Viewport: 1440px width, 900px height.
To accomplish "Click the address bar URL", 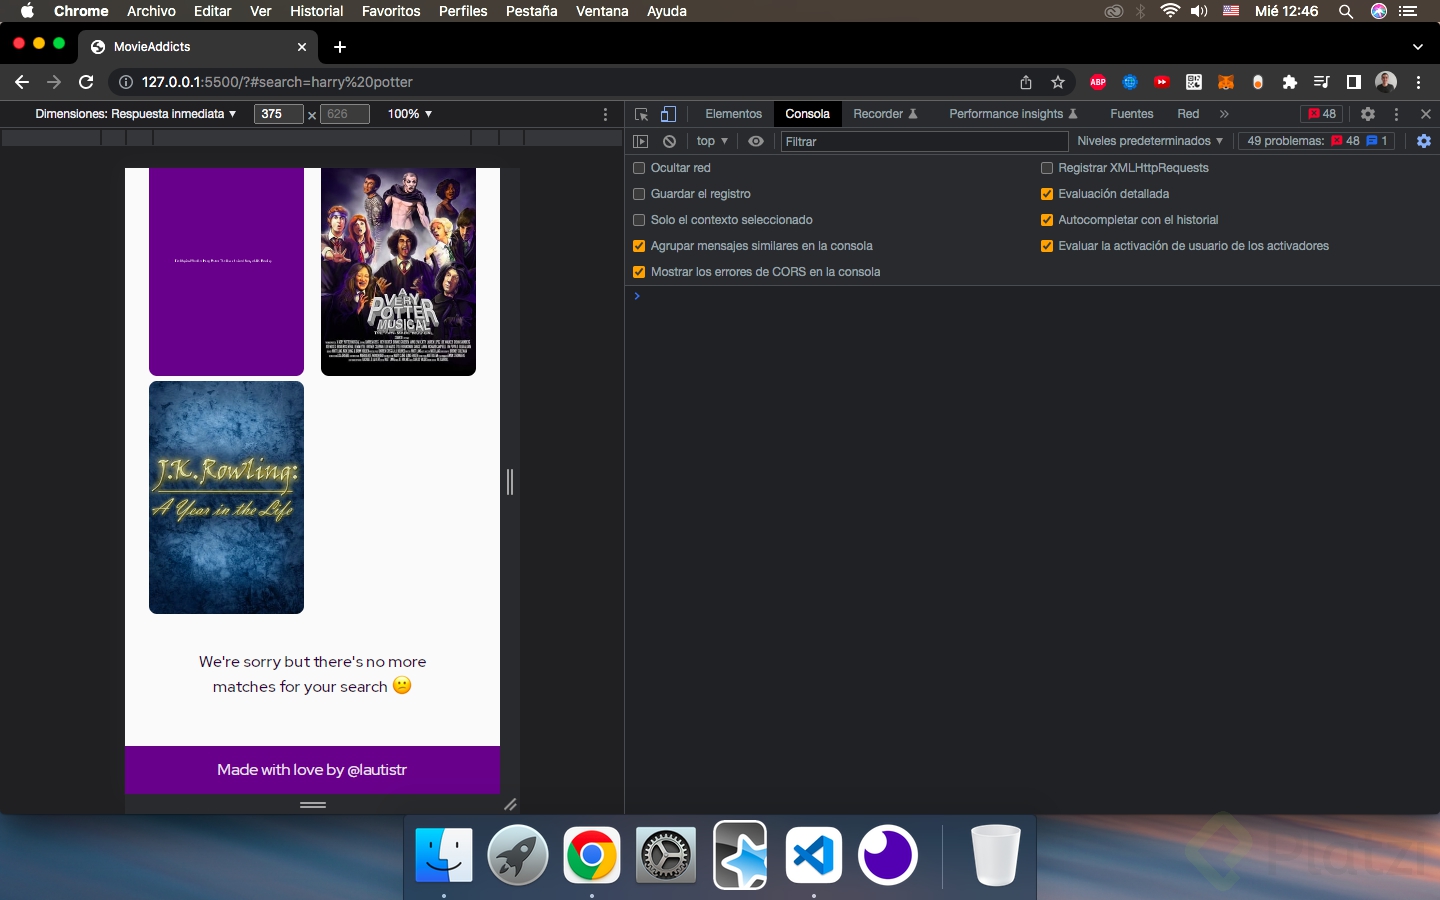I will pyautogui.click(x=277, y=82).
